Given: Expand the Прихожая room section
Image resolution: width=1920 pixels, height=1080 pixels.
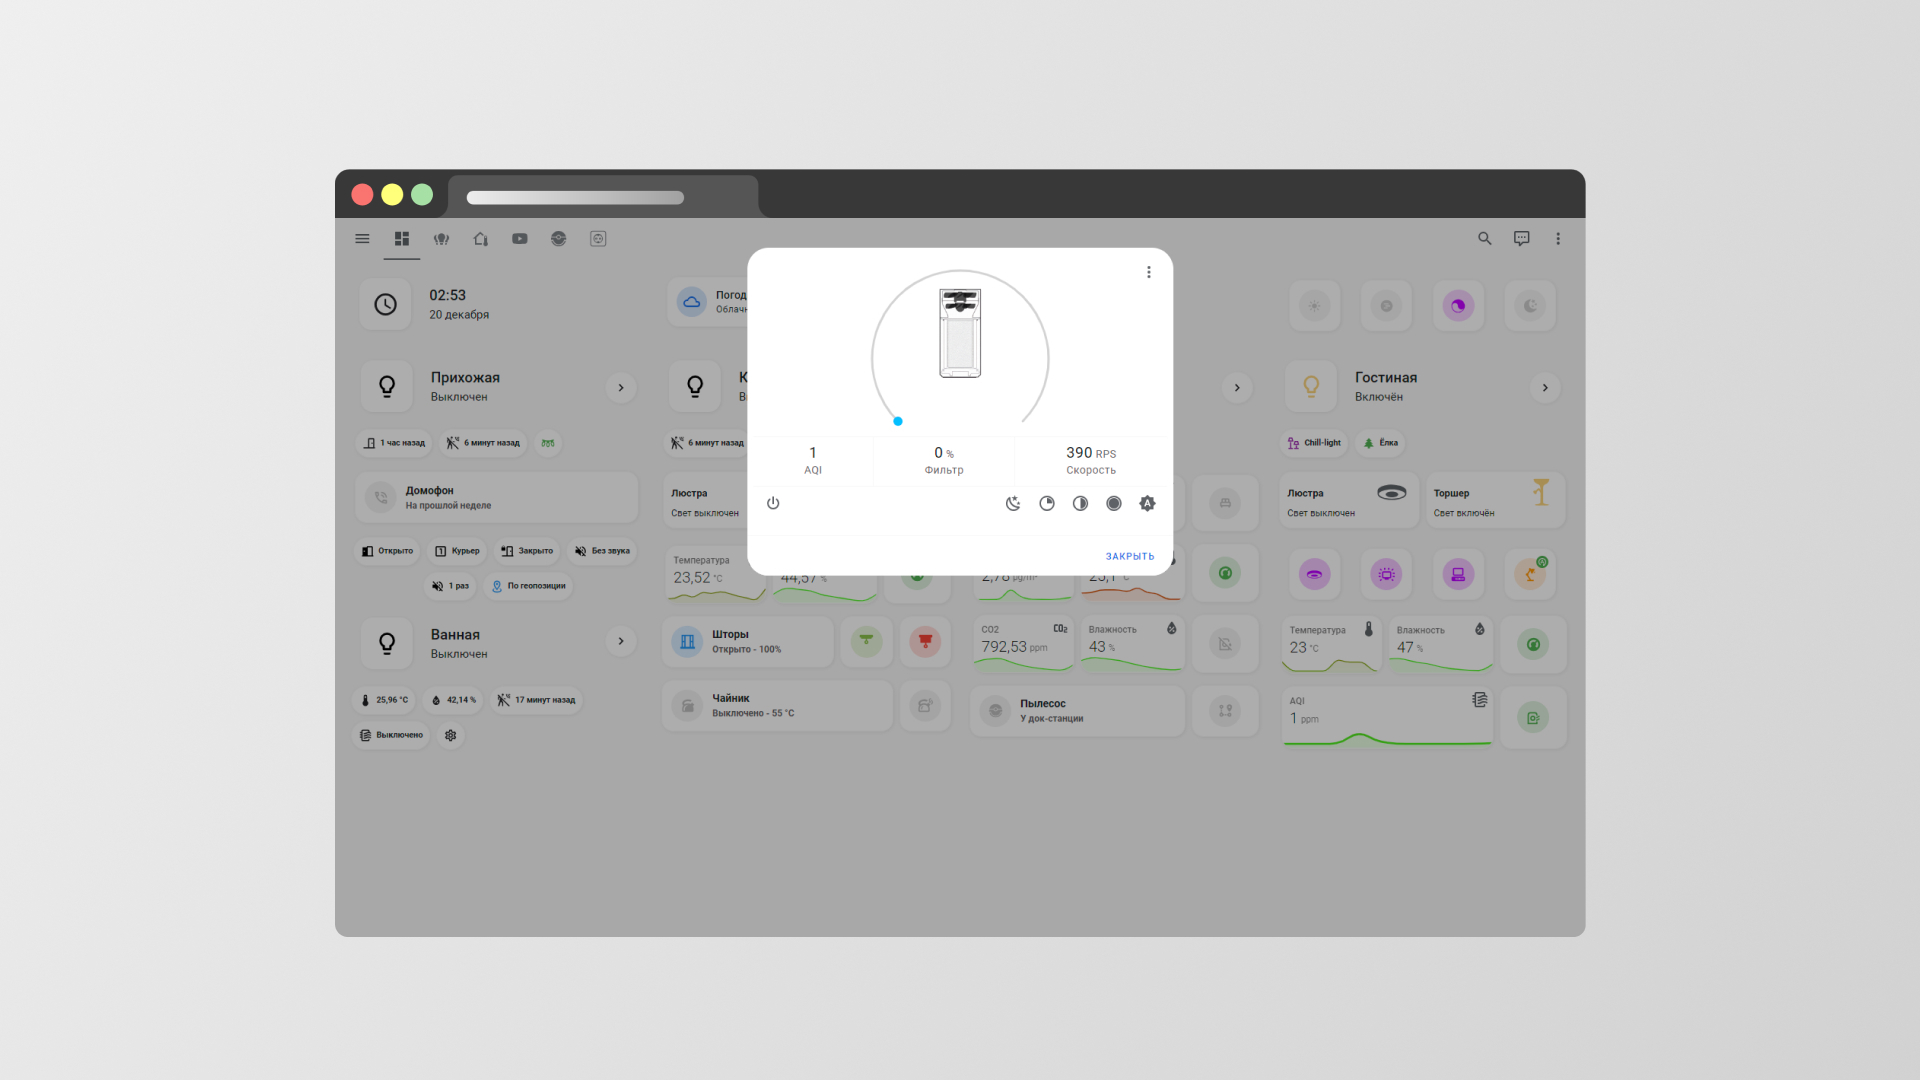Looking at the screenshot, I should click(x=621, y=386).
